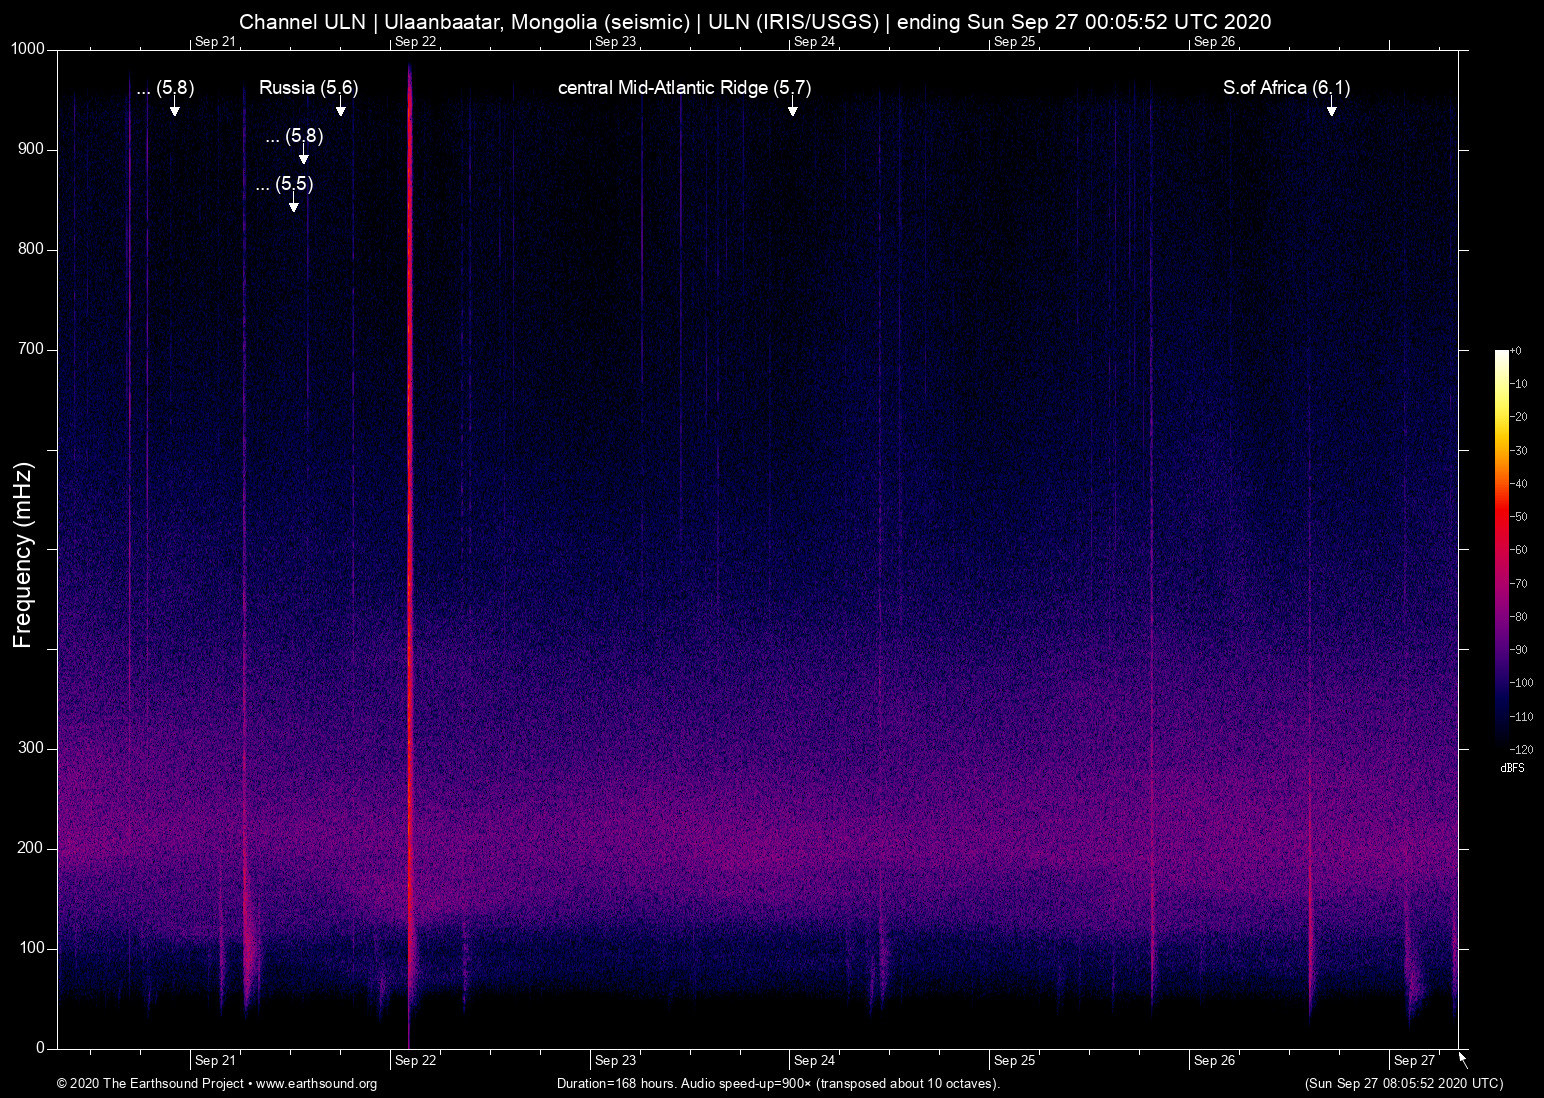Image resolution: width=1544 pixels, height=1098 pixels.
Task: Select the upper ... (5.8) event arrow
Action: click(x=177, y=112)
